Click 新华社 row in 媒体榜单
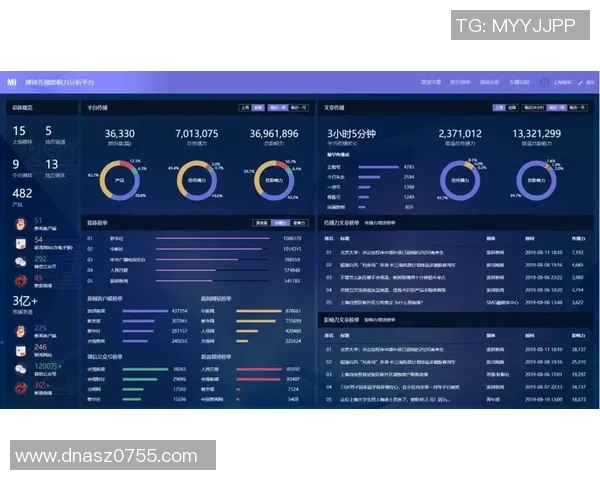The height and width of the screenshot is (480, 600). click(116, 238)
